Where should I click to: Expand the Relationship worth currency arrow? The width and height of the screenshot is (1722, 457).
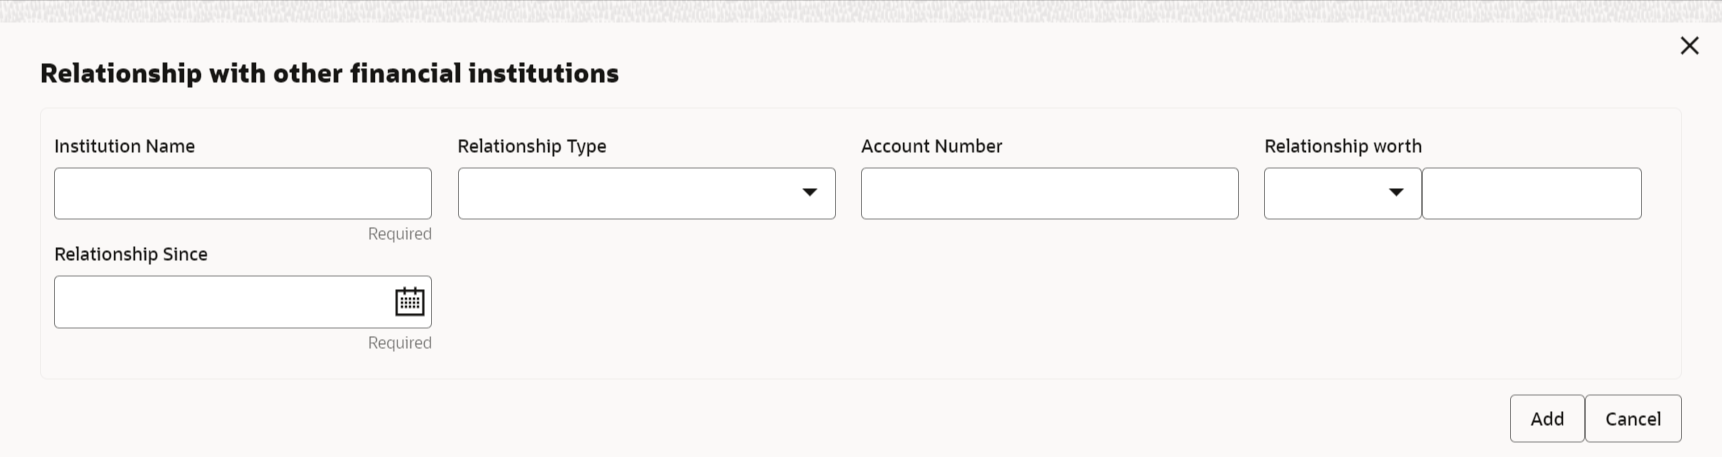1396,192
